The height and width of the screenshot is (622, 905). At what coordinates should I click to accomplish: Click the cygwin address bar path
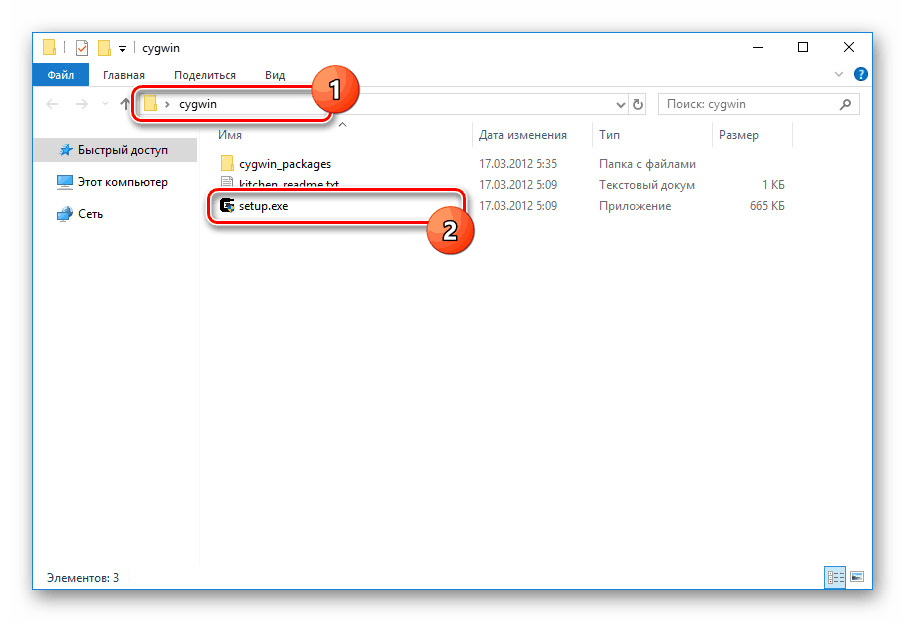(198, 104)
